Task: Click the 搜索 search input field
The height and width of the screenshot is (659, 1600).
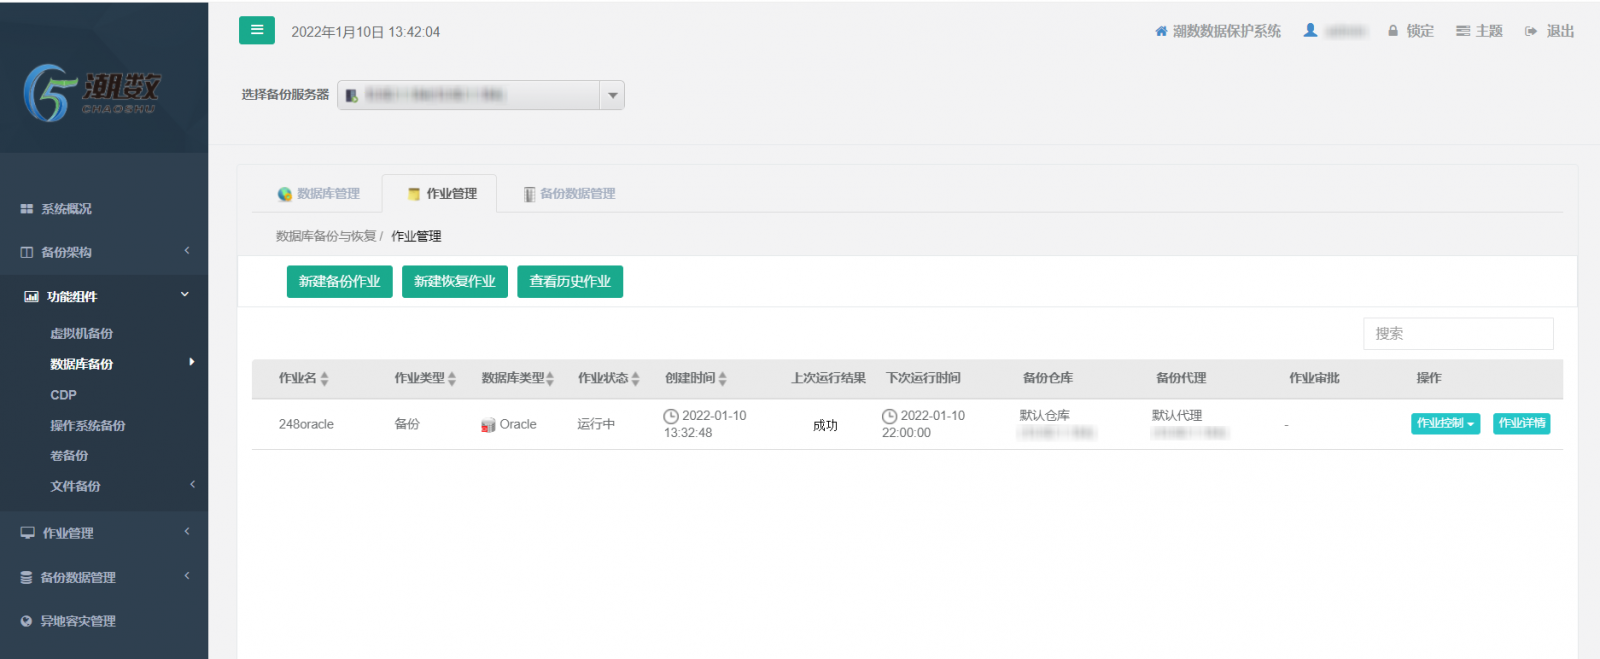Action: pyautogui.click(x=1457, y=334)
